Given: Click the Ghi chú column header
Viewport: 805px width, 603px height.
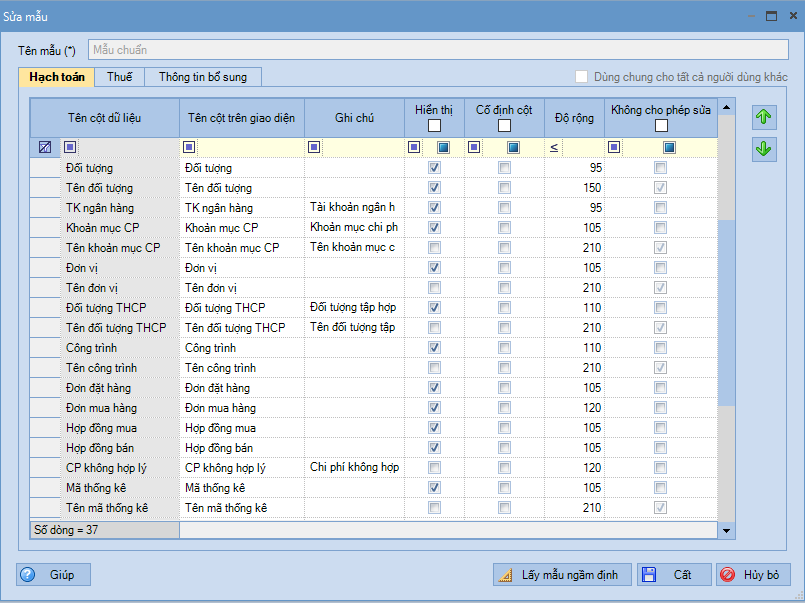Looking at the screenshot, I should click(x=354, y=118).
